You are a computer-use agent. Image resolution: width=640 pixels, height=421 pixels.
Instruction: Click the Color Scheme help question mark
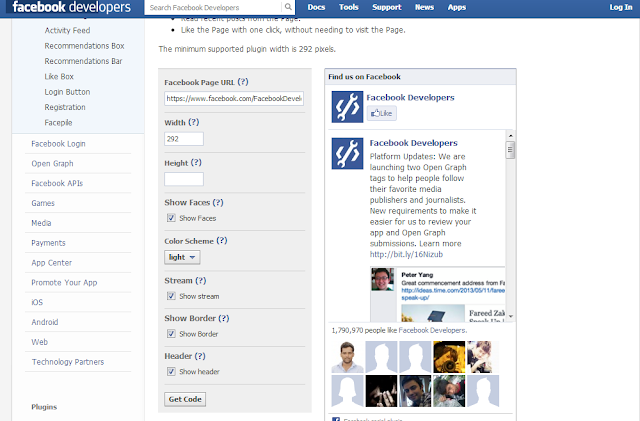[222, 241]
